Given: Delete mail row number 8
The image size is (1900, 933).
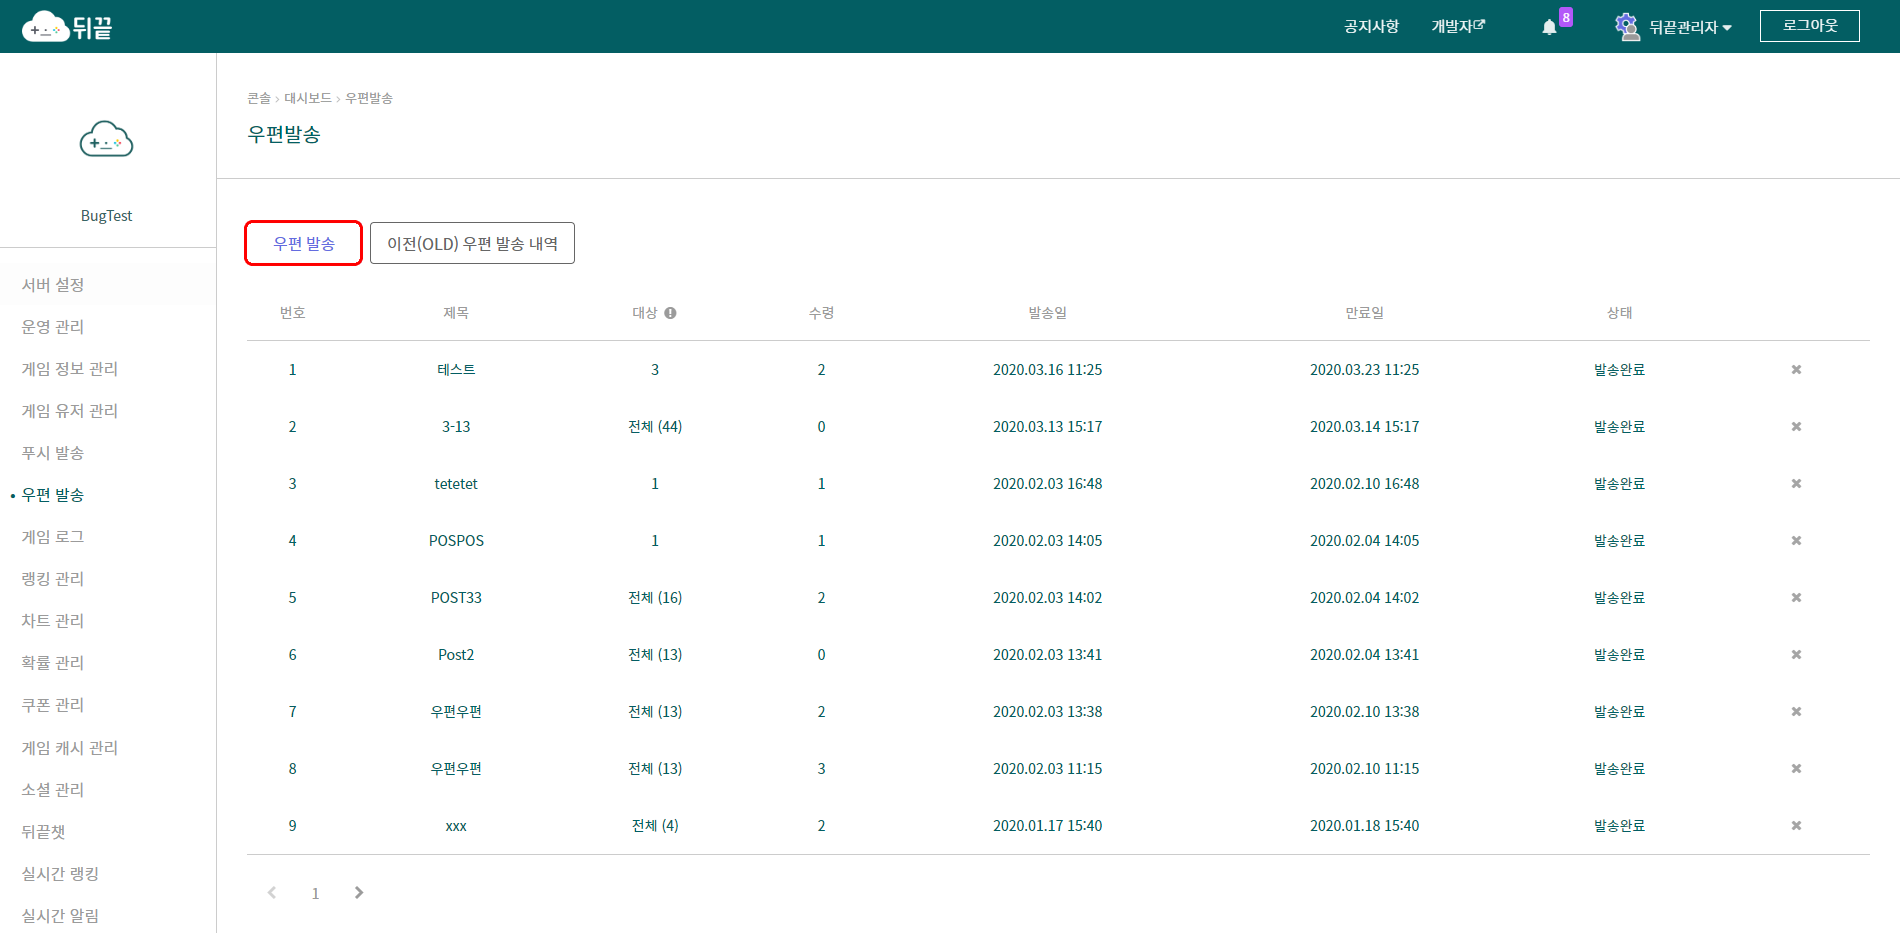Looking at the screenshot, I should [x=1796, y=769].
